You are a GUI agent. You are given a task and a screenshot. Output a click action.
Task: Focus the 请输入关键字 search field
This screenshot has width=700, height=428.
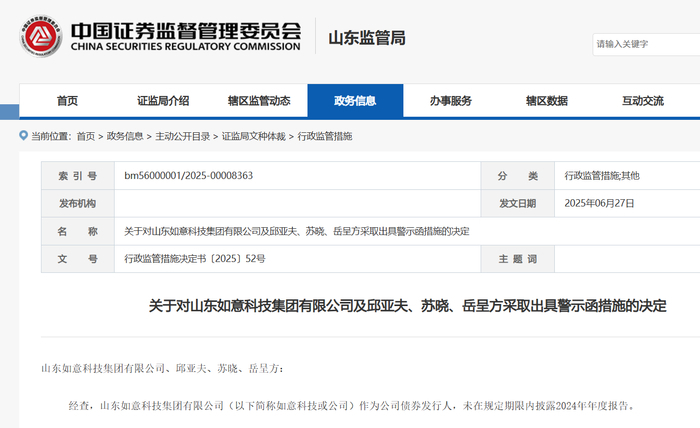[646, 44]
